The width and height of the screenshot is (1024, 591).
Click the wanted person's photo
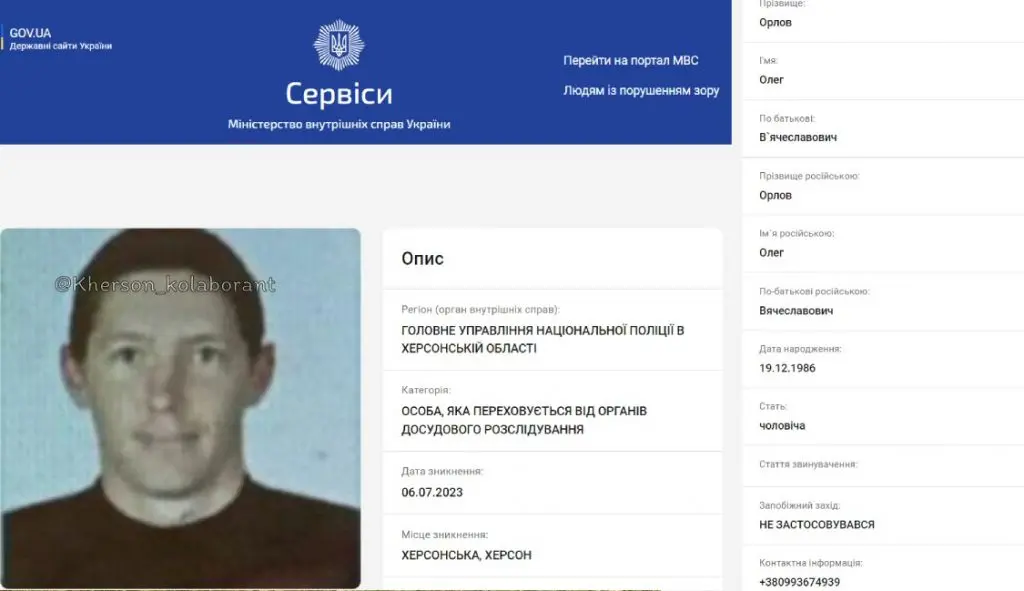click(180, 408)
